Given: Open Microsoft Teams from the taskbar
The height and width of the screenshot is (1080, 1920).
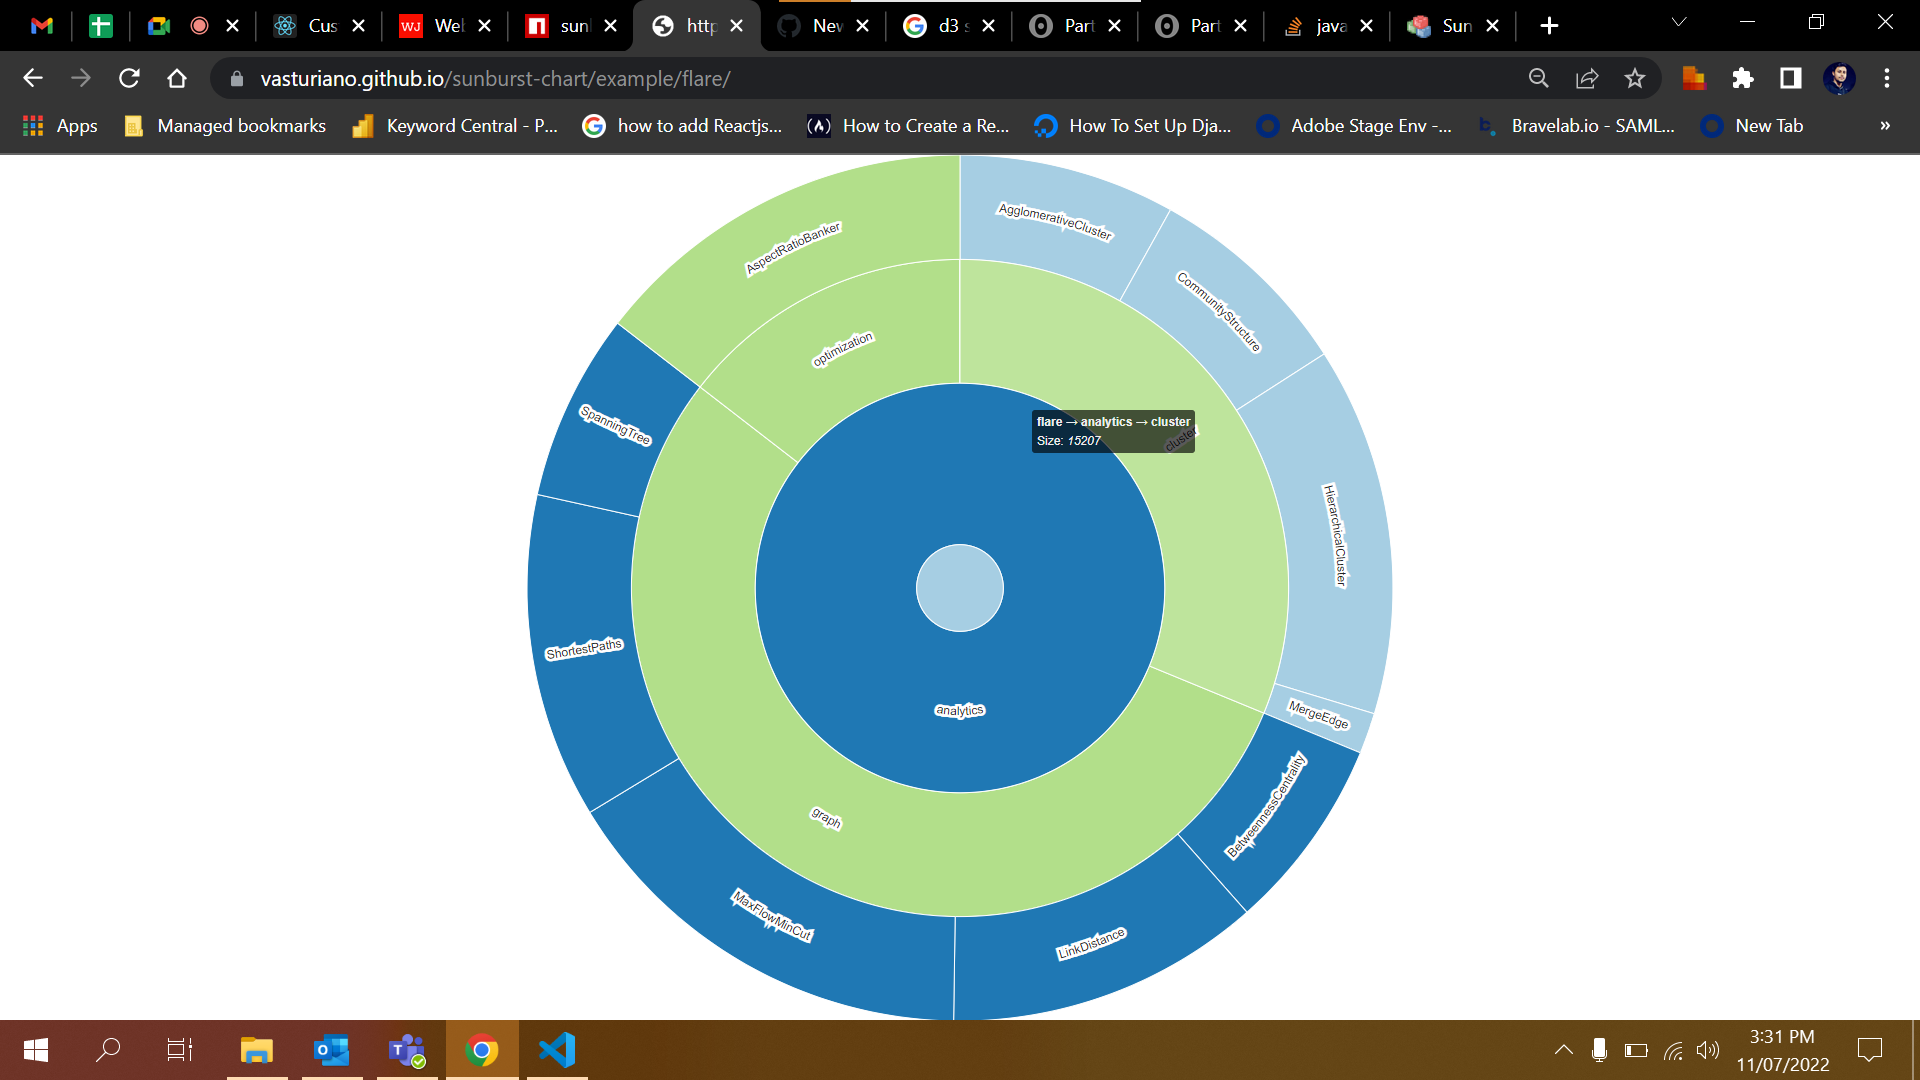Looking at the screenshot, I should [x=407, y=1049].
